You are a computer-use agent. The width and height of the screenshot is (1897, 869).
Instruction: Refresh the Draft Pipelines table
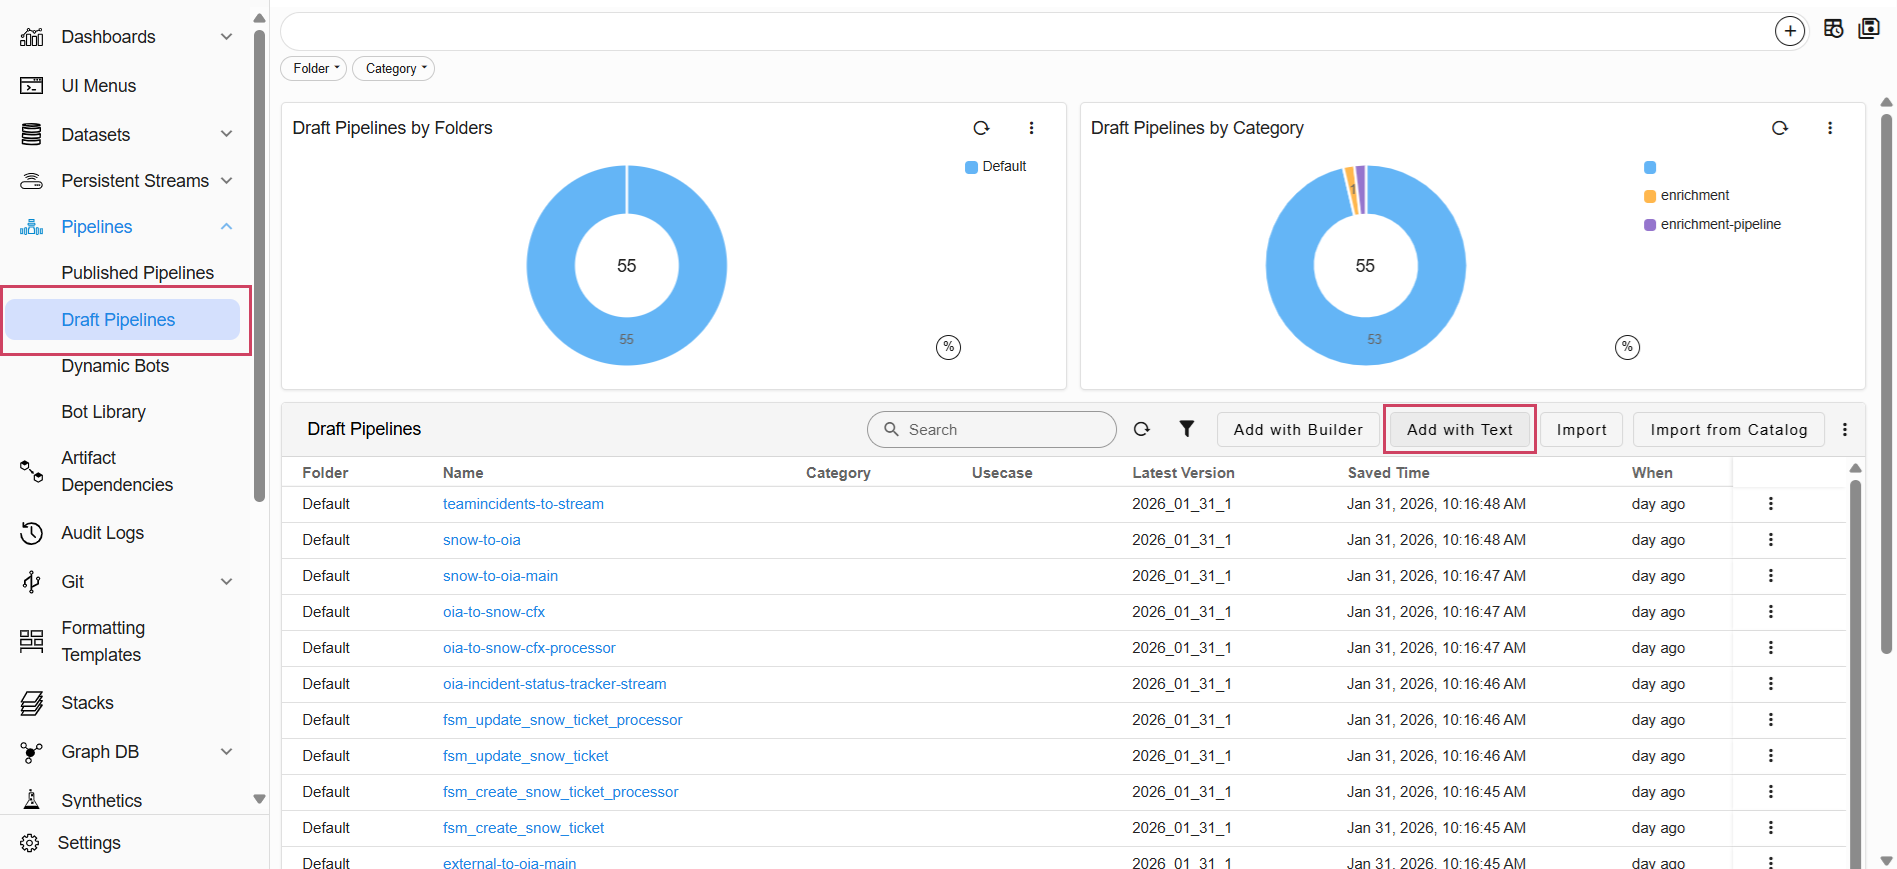1141,429
